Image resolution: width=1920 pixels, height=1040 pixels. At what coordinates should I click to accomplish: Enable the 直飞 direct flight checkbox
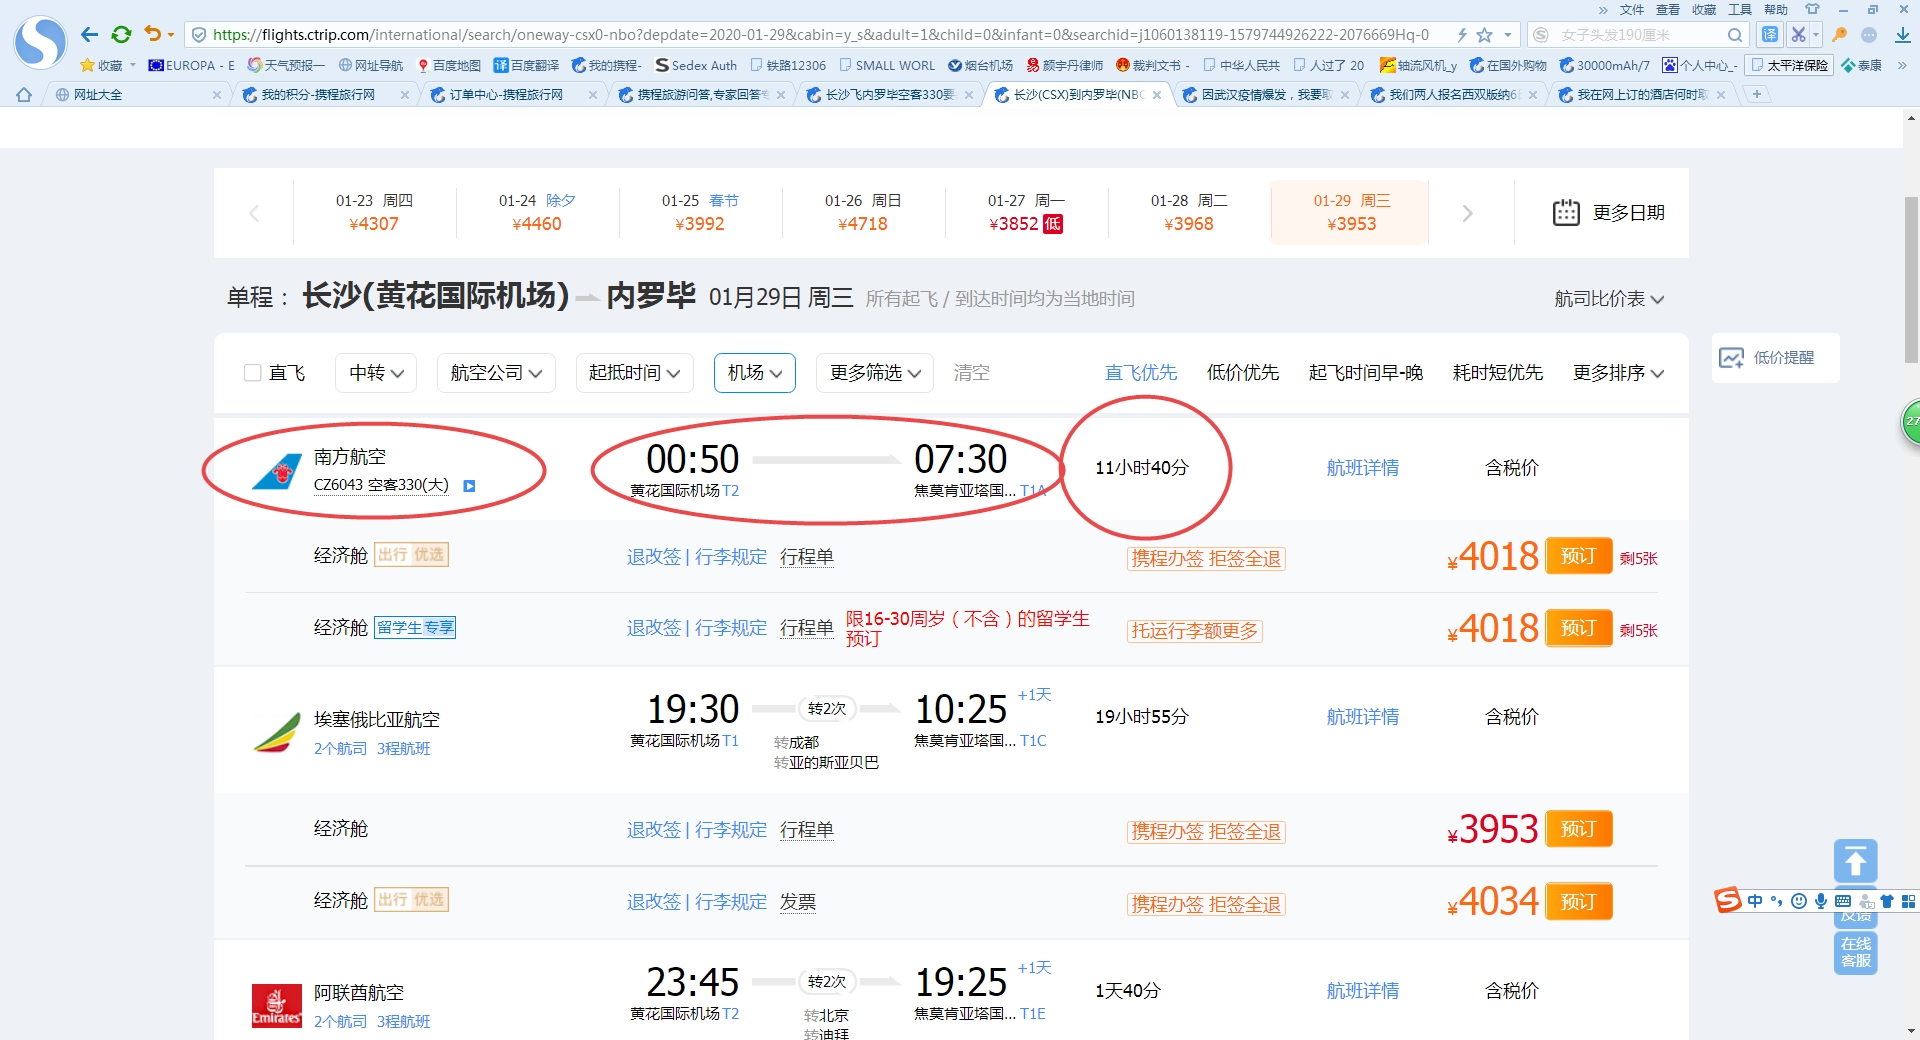(253, 373)
